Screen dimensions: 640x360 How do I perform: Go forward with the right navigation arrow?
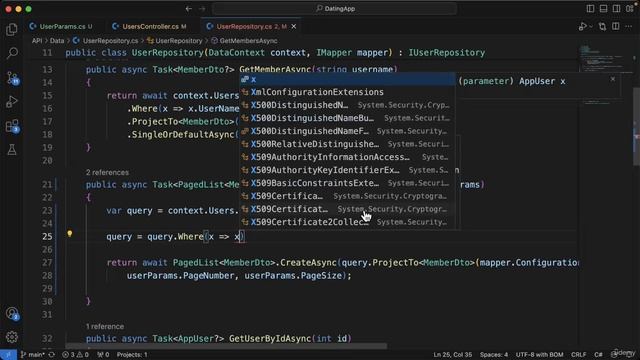coord(202,9)
